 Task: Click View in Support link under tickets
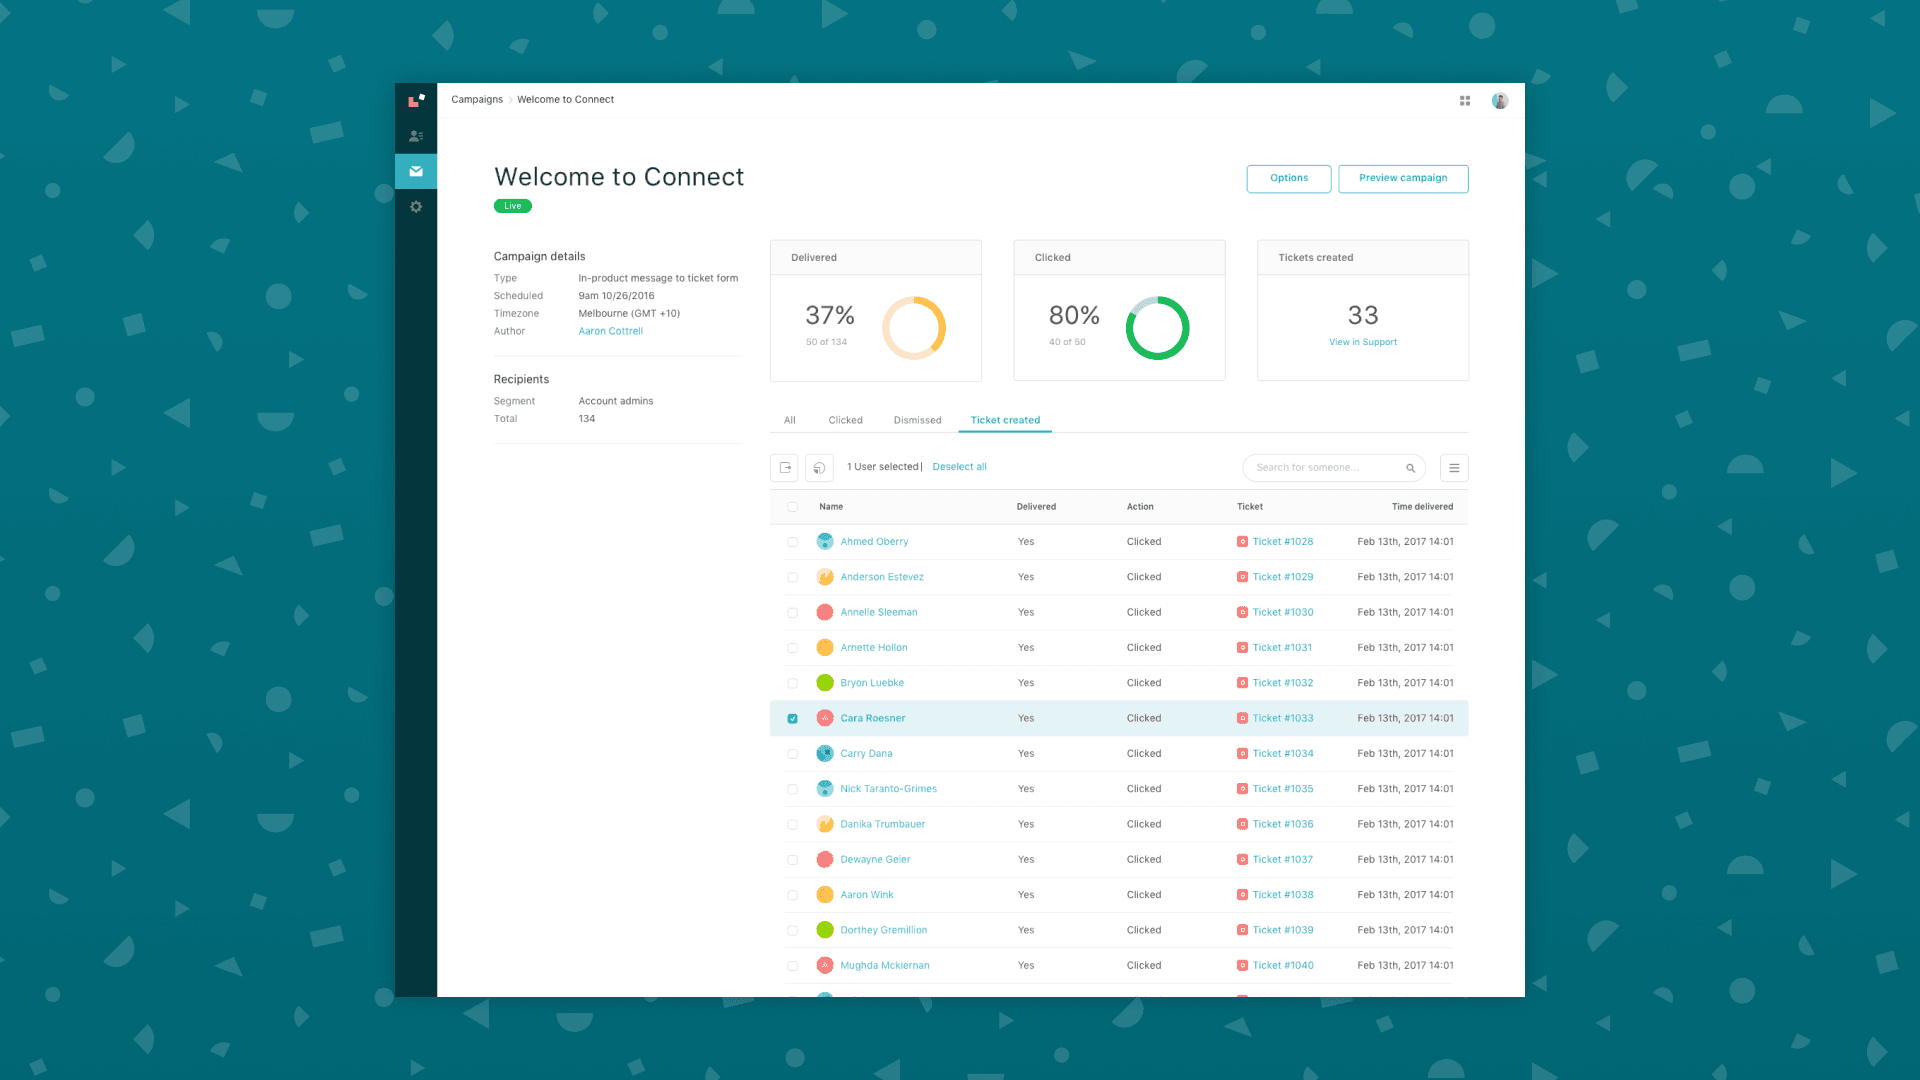[1364, 342]
